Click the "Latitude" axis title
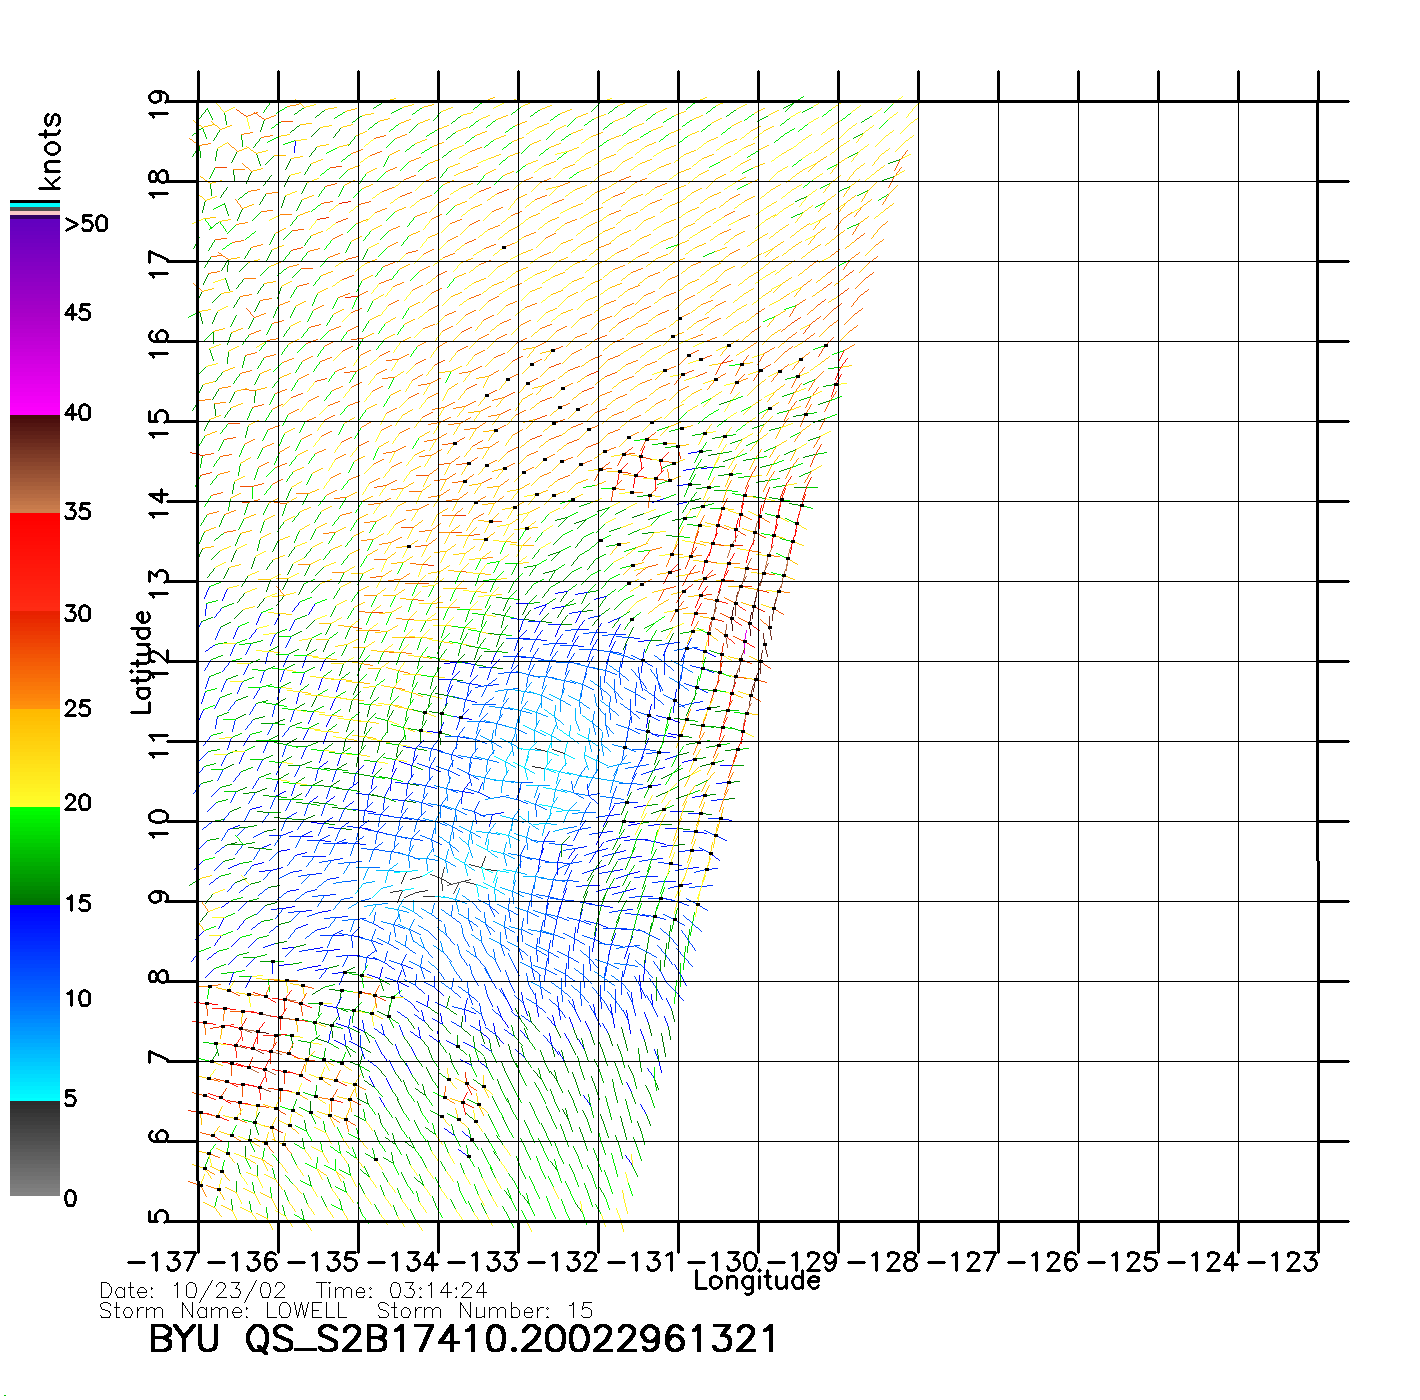The height and width of the screenshot is (1400, 1420). [x=142, y=662]
